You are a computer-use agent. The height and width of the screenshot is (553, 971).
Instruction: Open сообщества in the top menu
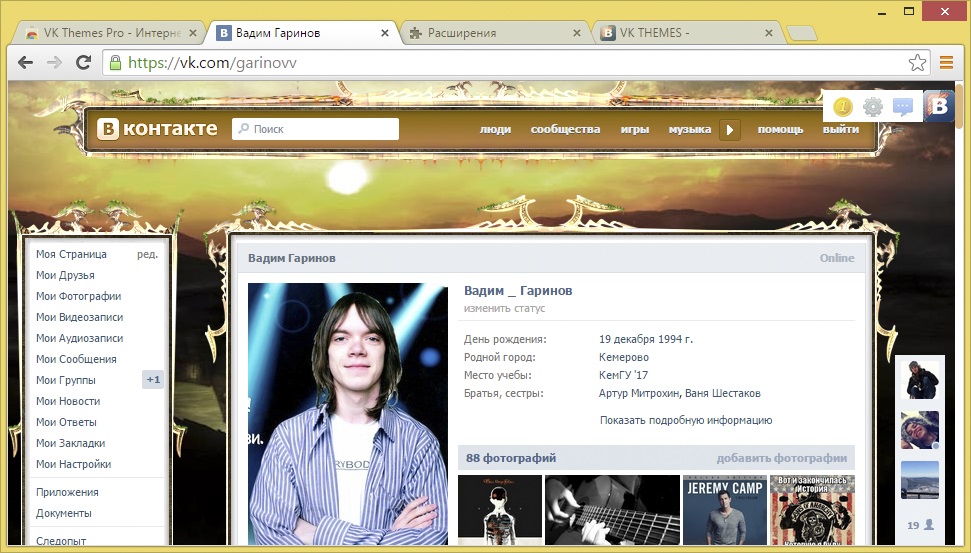click(565, 129)
